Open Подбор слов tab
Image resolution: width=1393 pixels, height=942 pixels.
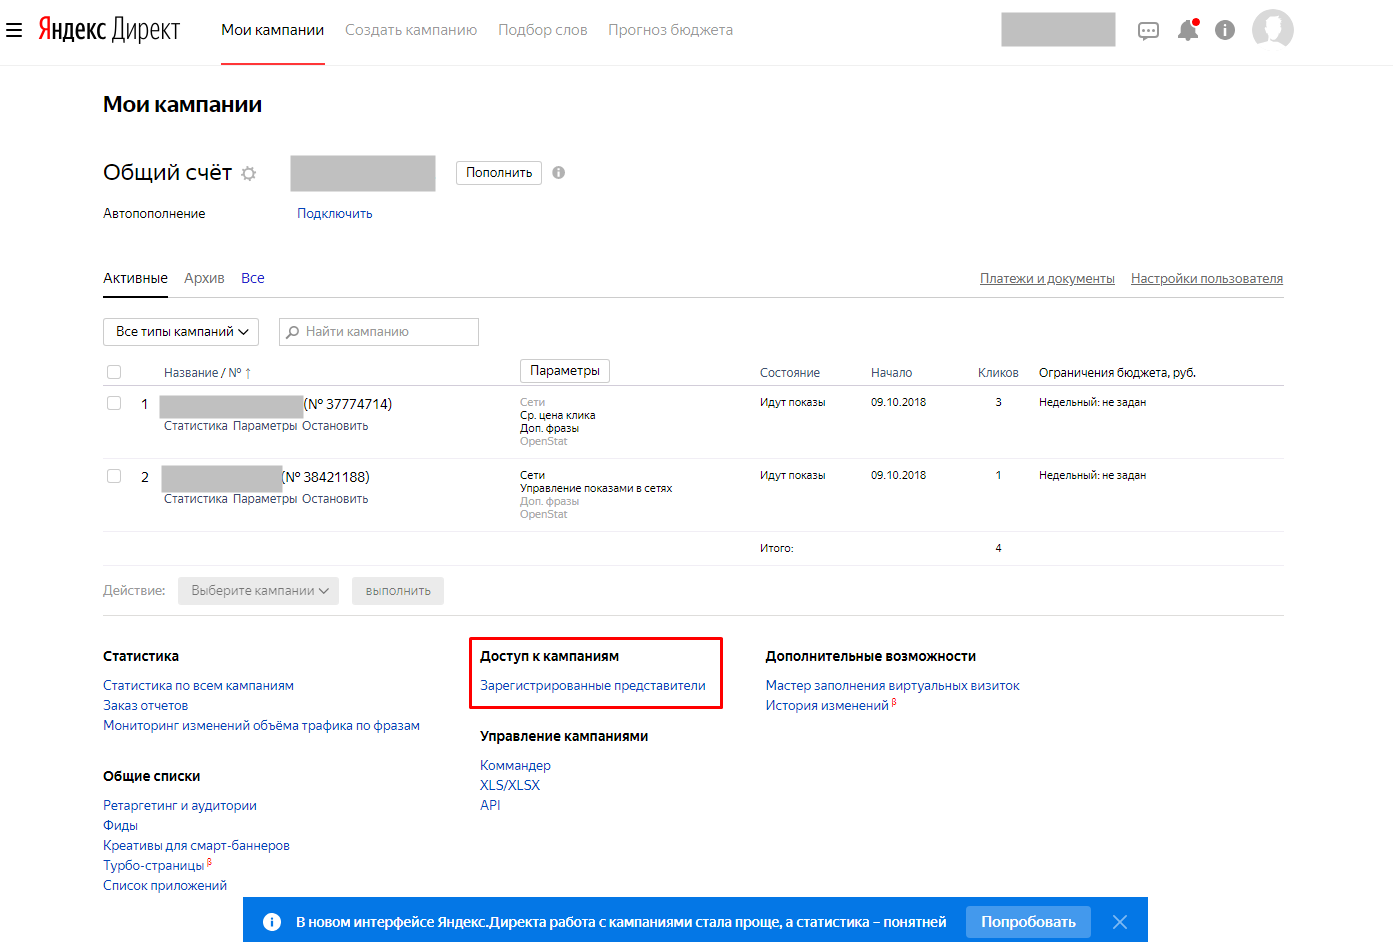pos(543,30)
